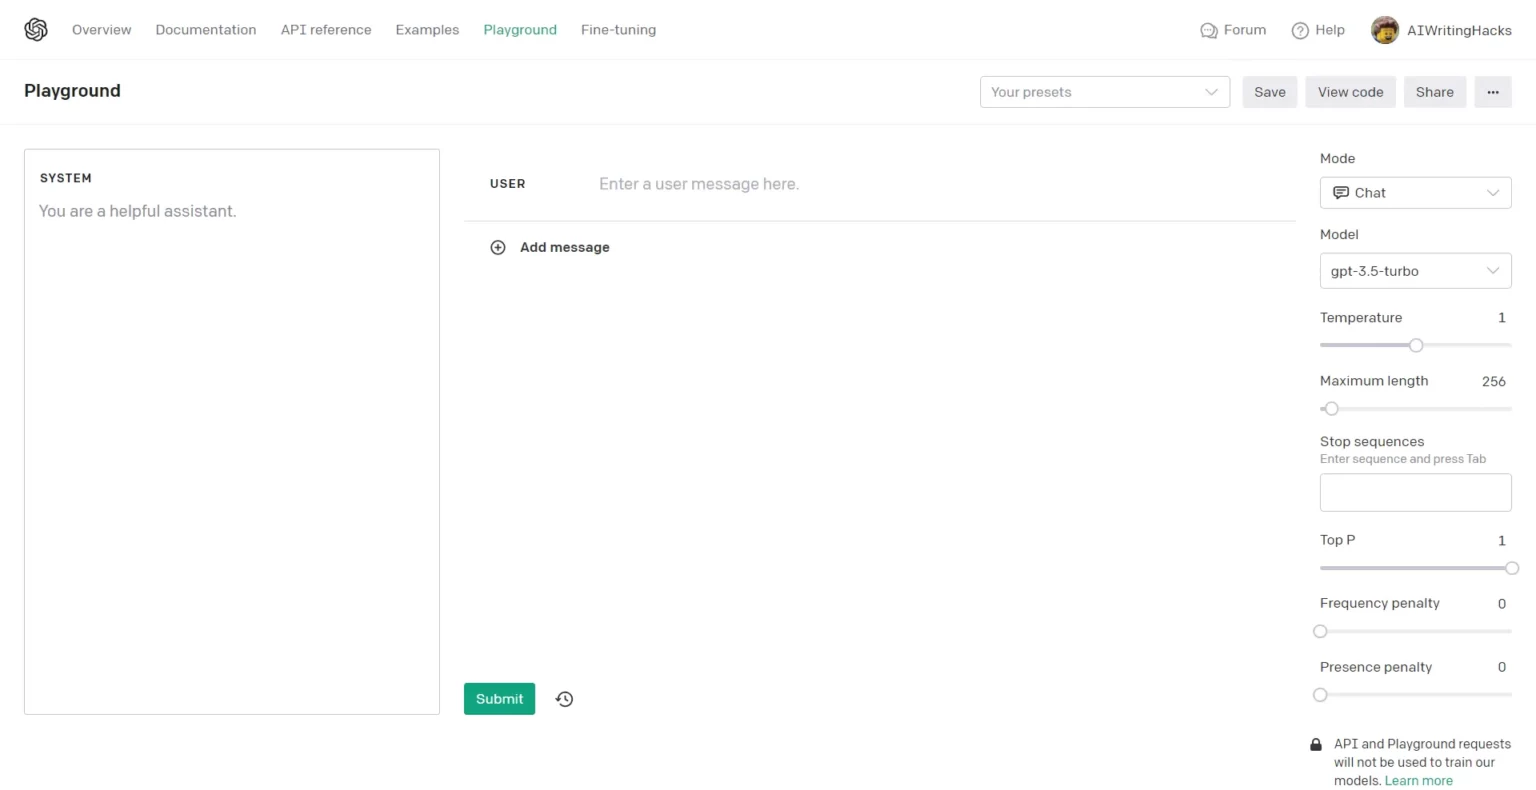This screenshot has width=1536, height=790.
Task: Click the Help question mark icon
Action: (1300, 31)
